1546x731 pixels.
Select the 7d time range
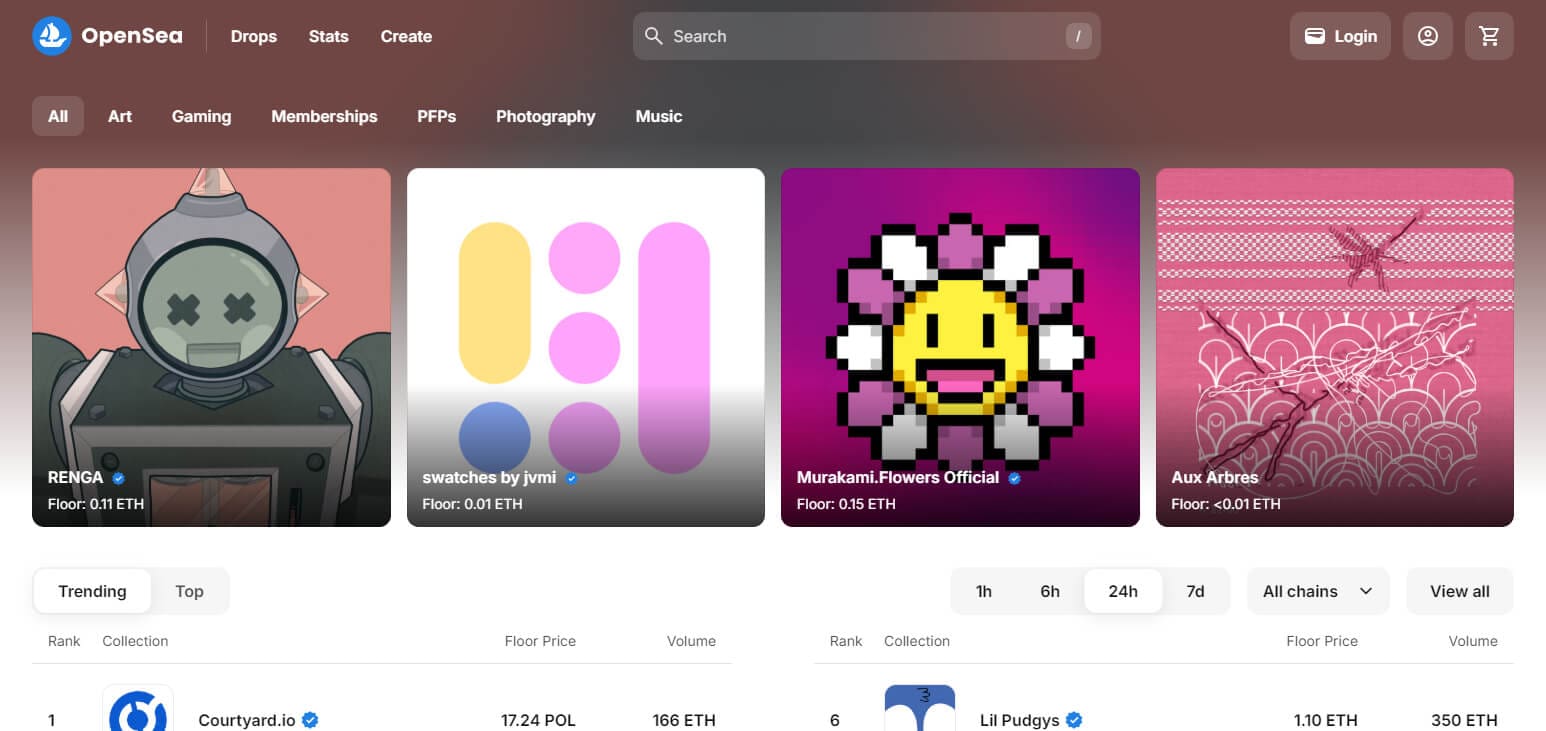click(x=1195, y=591)
